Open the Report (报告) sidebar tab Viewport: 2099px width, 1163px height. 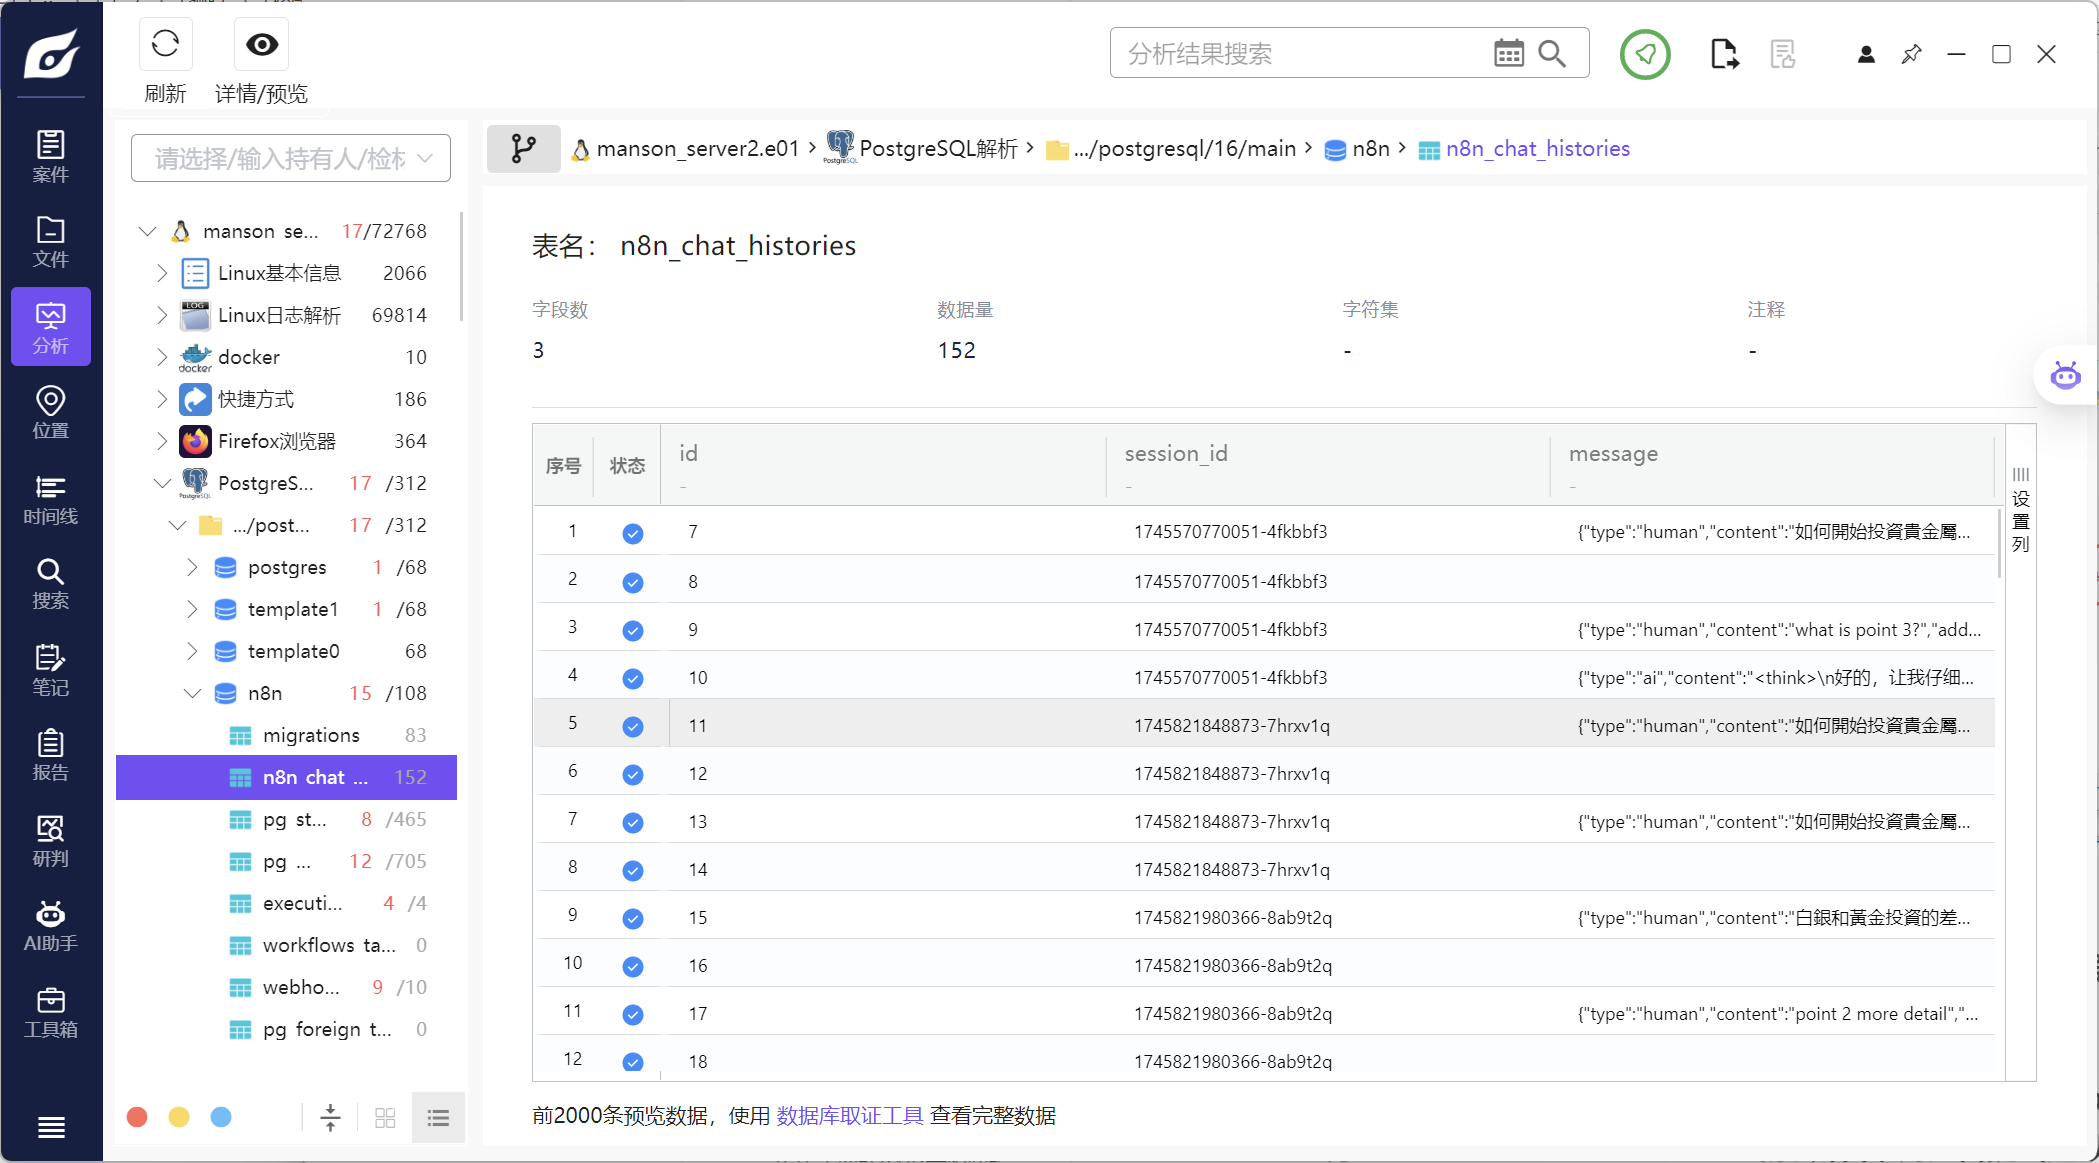51,755
